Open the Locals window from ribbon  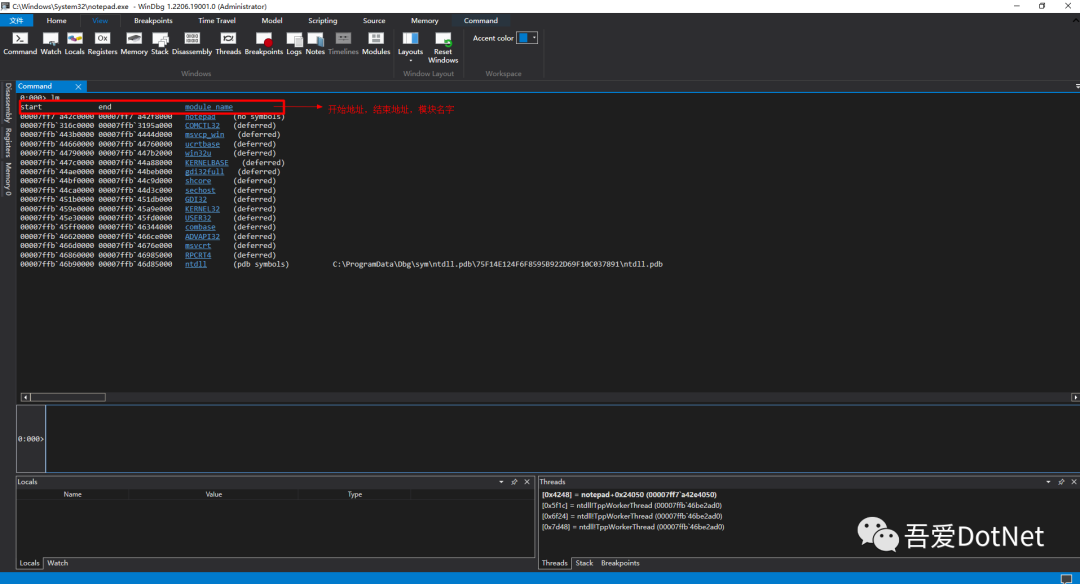coord(74,43)
